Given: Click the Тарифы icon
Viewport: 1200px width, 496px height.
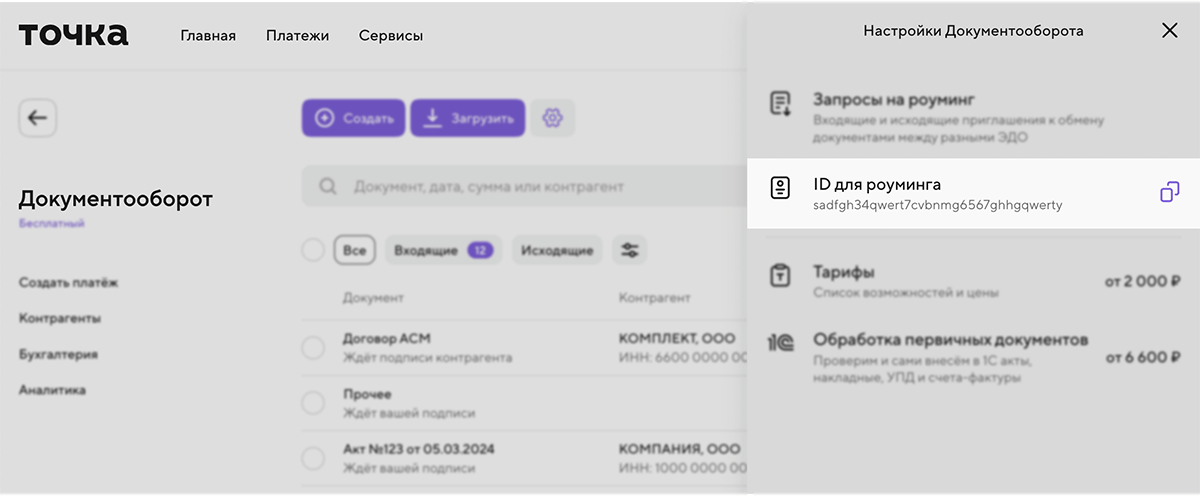Looking at the screenshot, I should (x=780, y=277).
